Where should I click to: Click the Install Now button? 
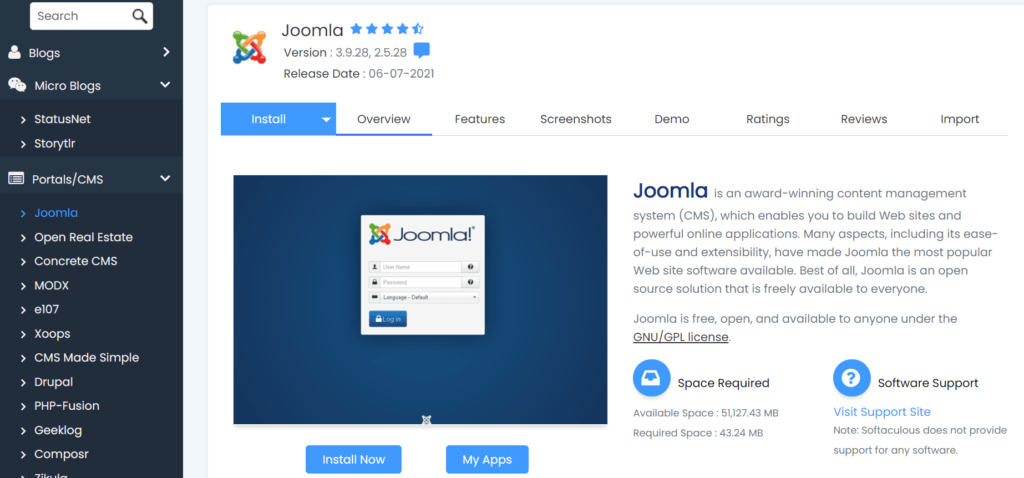click(x=353, y=459)
